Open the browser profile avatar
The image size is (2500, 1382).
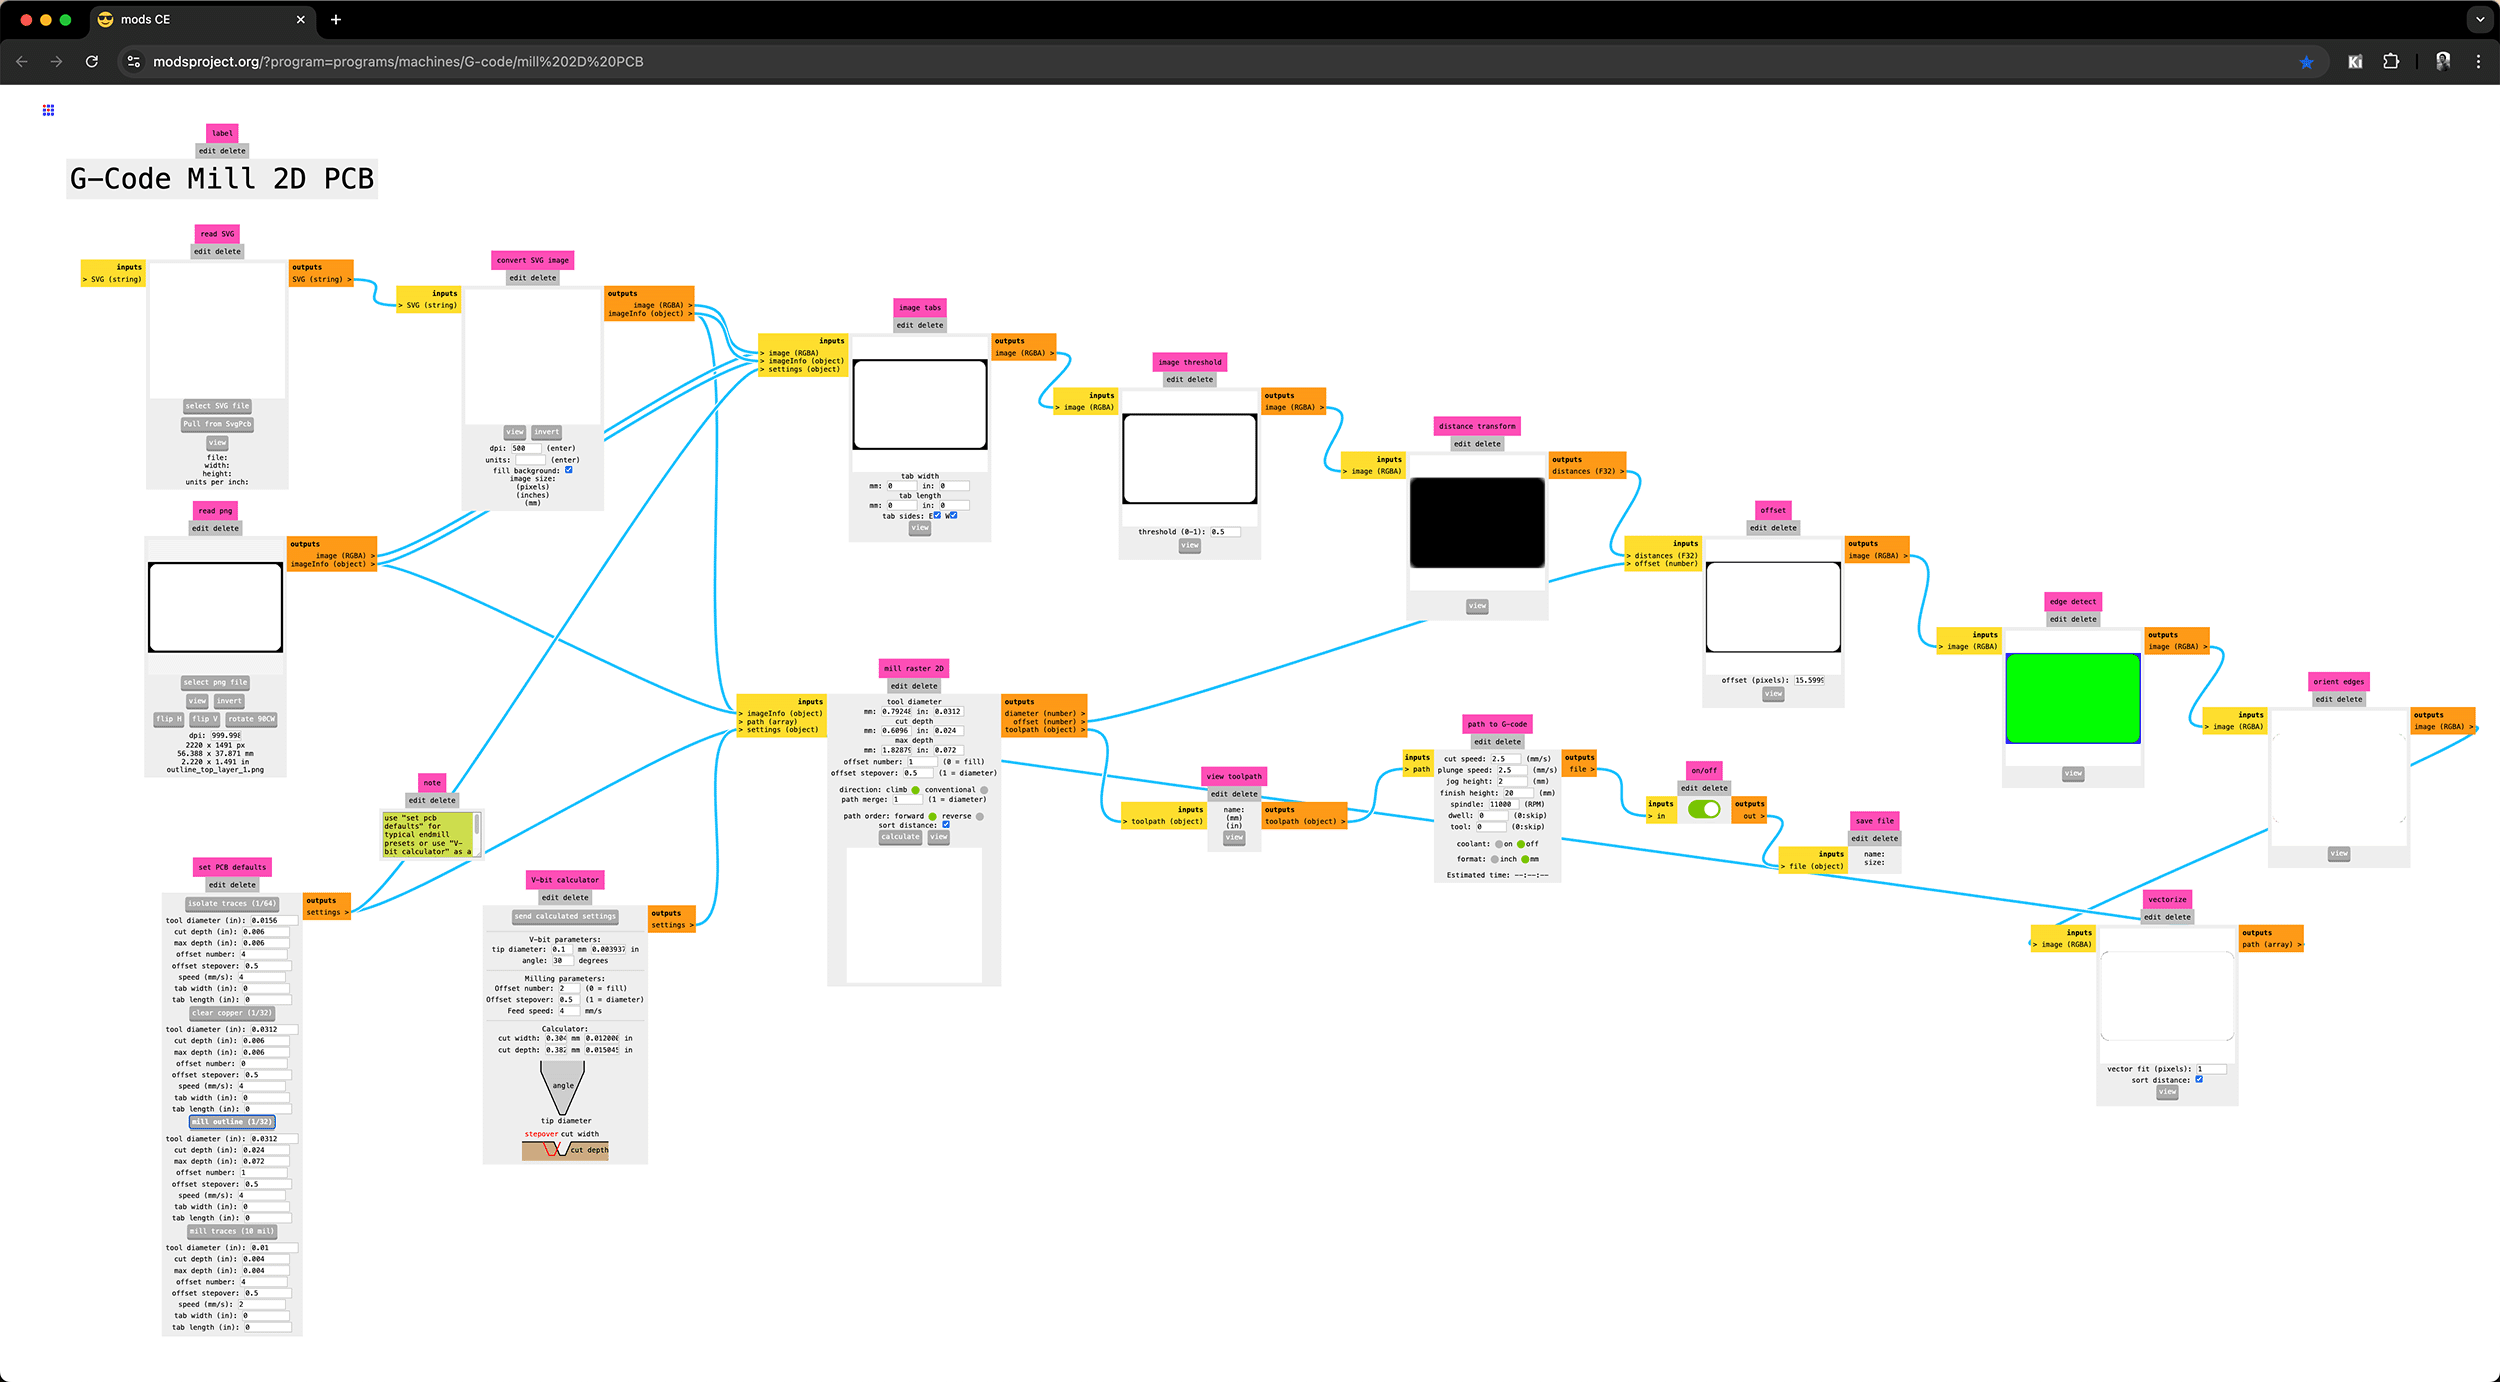pos(2443,62)
